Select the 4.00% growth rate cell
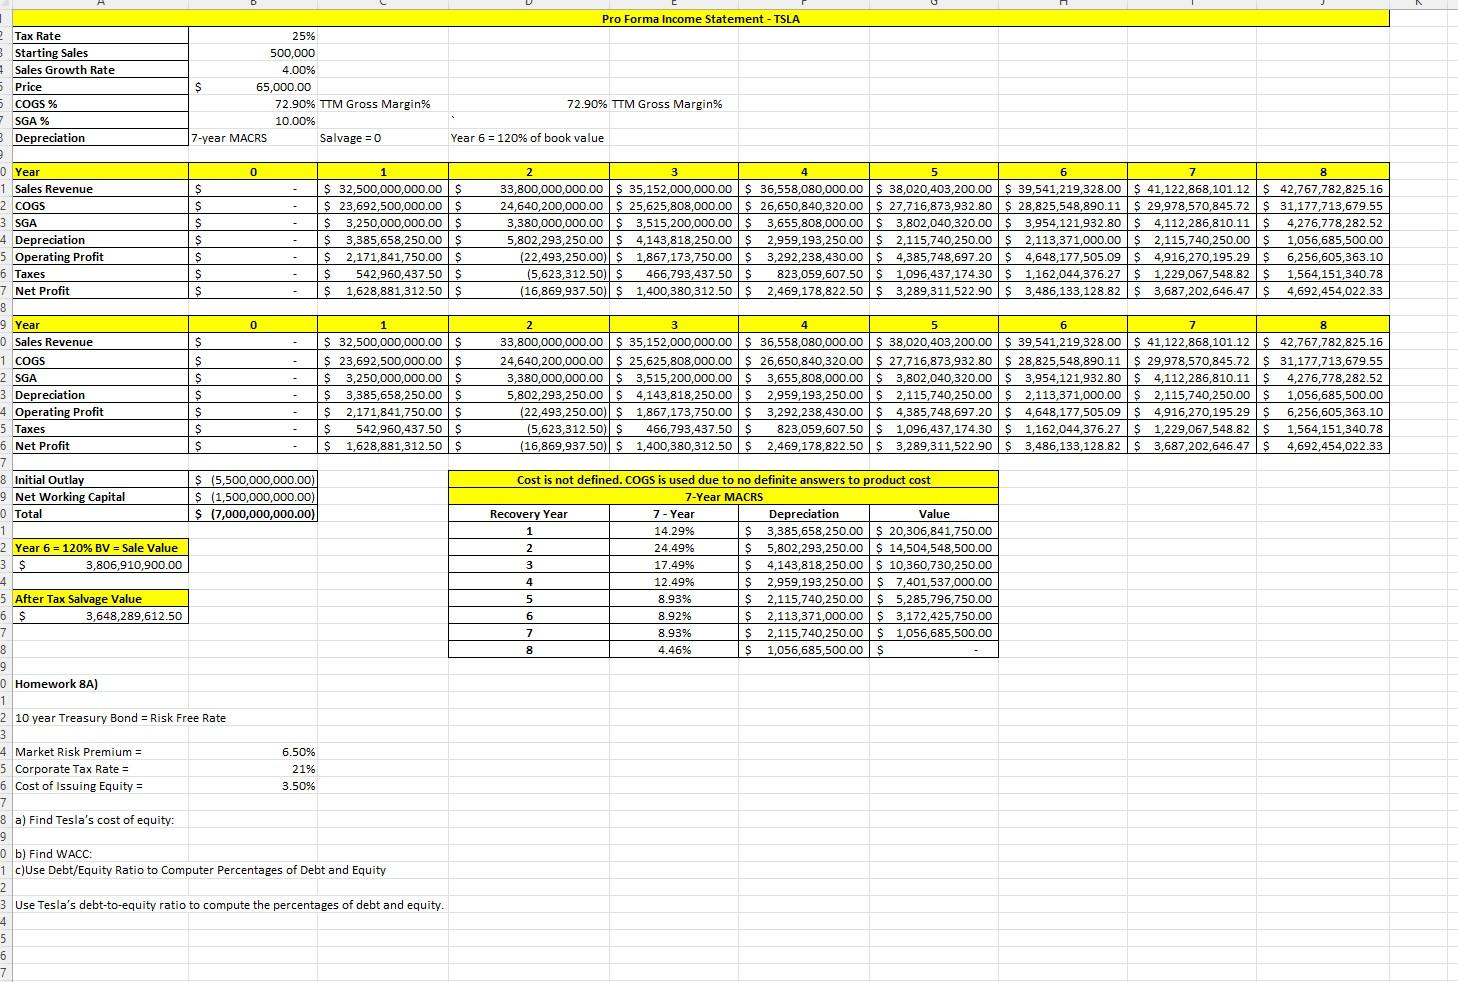Screen dimensions: 1458x982 253,70
